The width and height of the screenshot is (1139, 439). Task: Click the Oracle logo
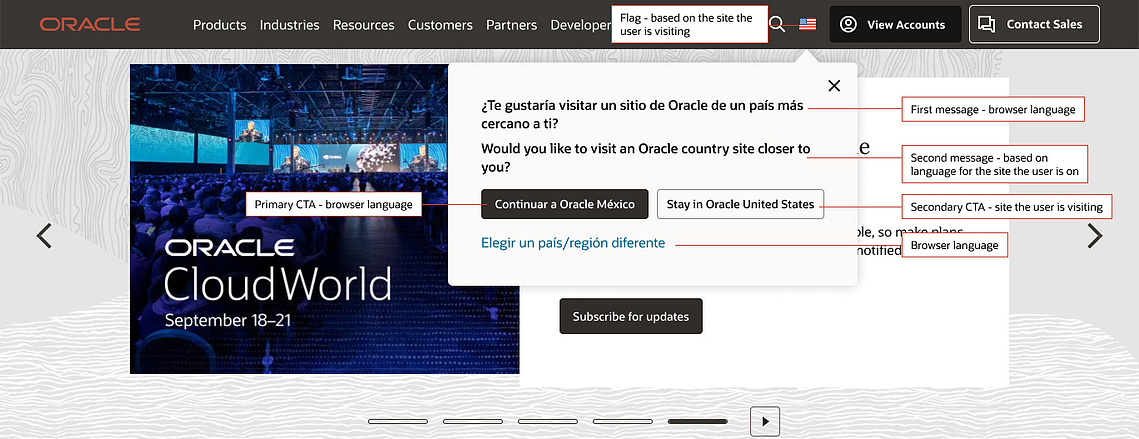coord(90,25)
